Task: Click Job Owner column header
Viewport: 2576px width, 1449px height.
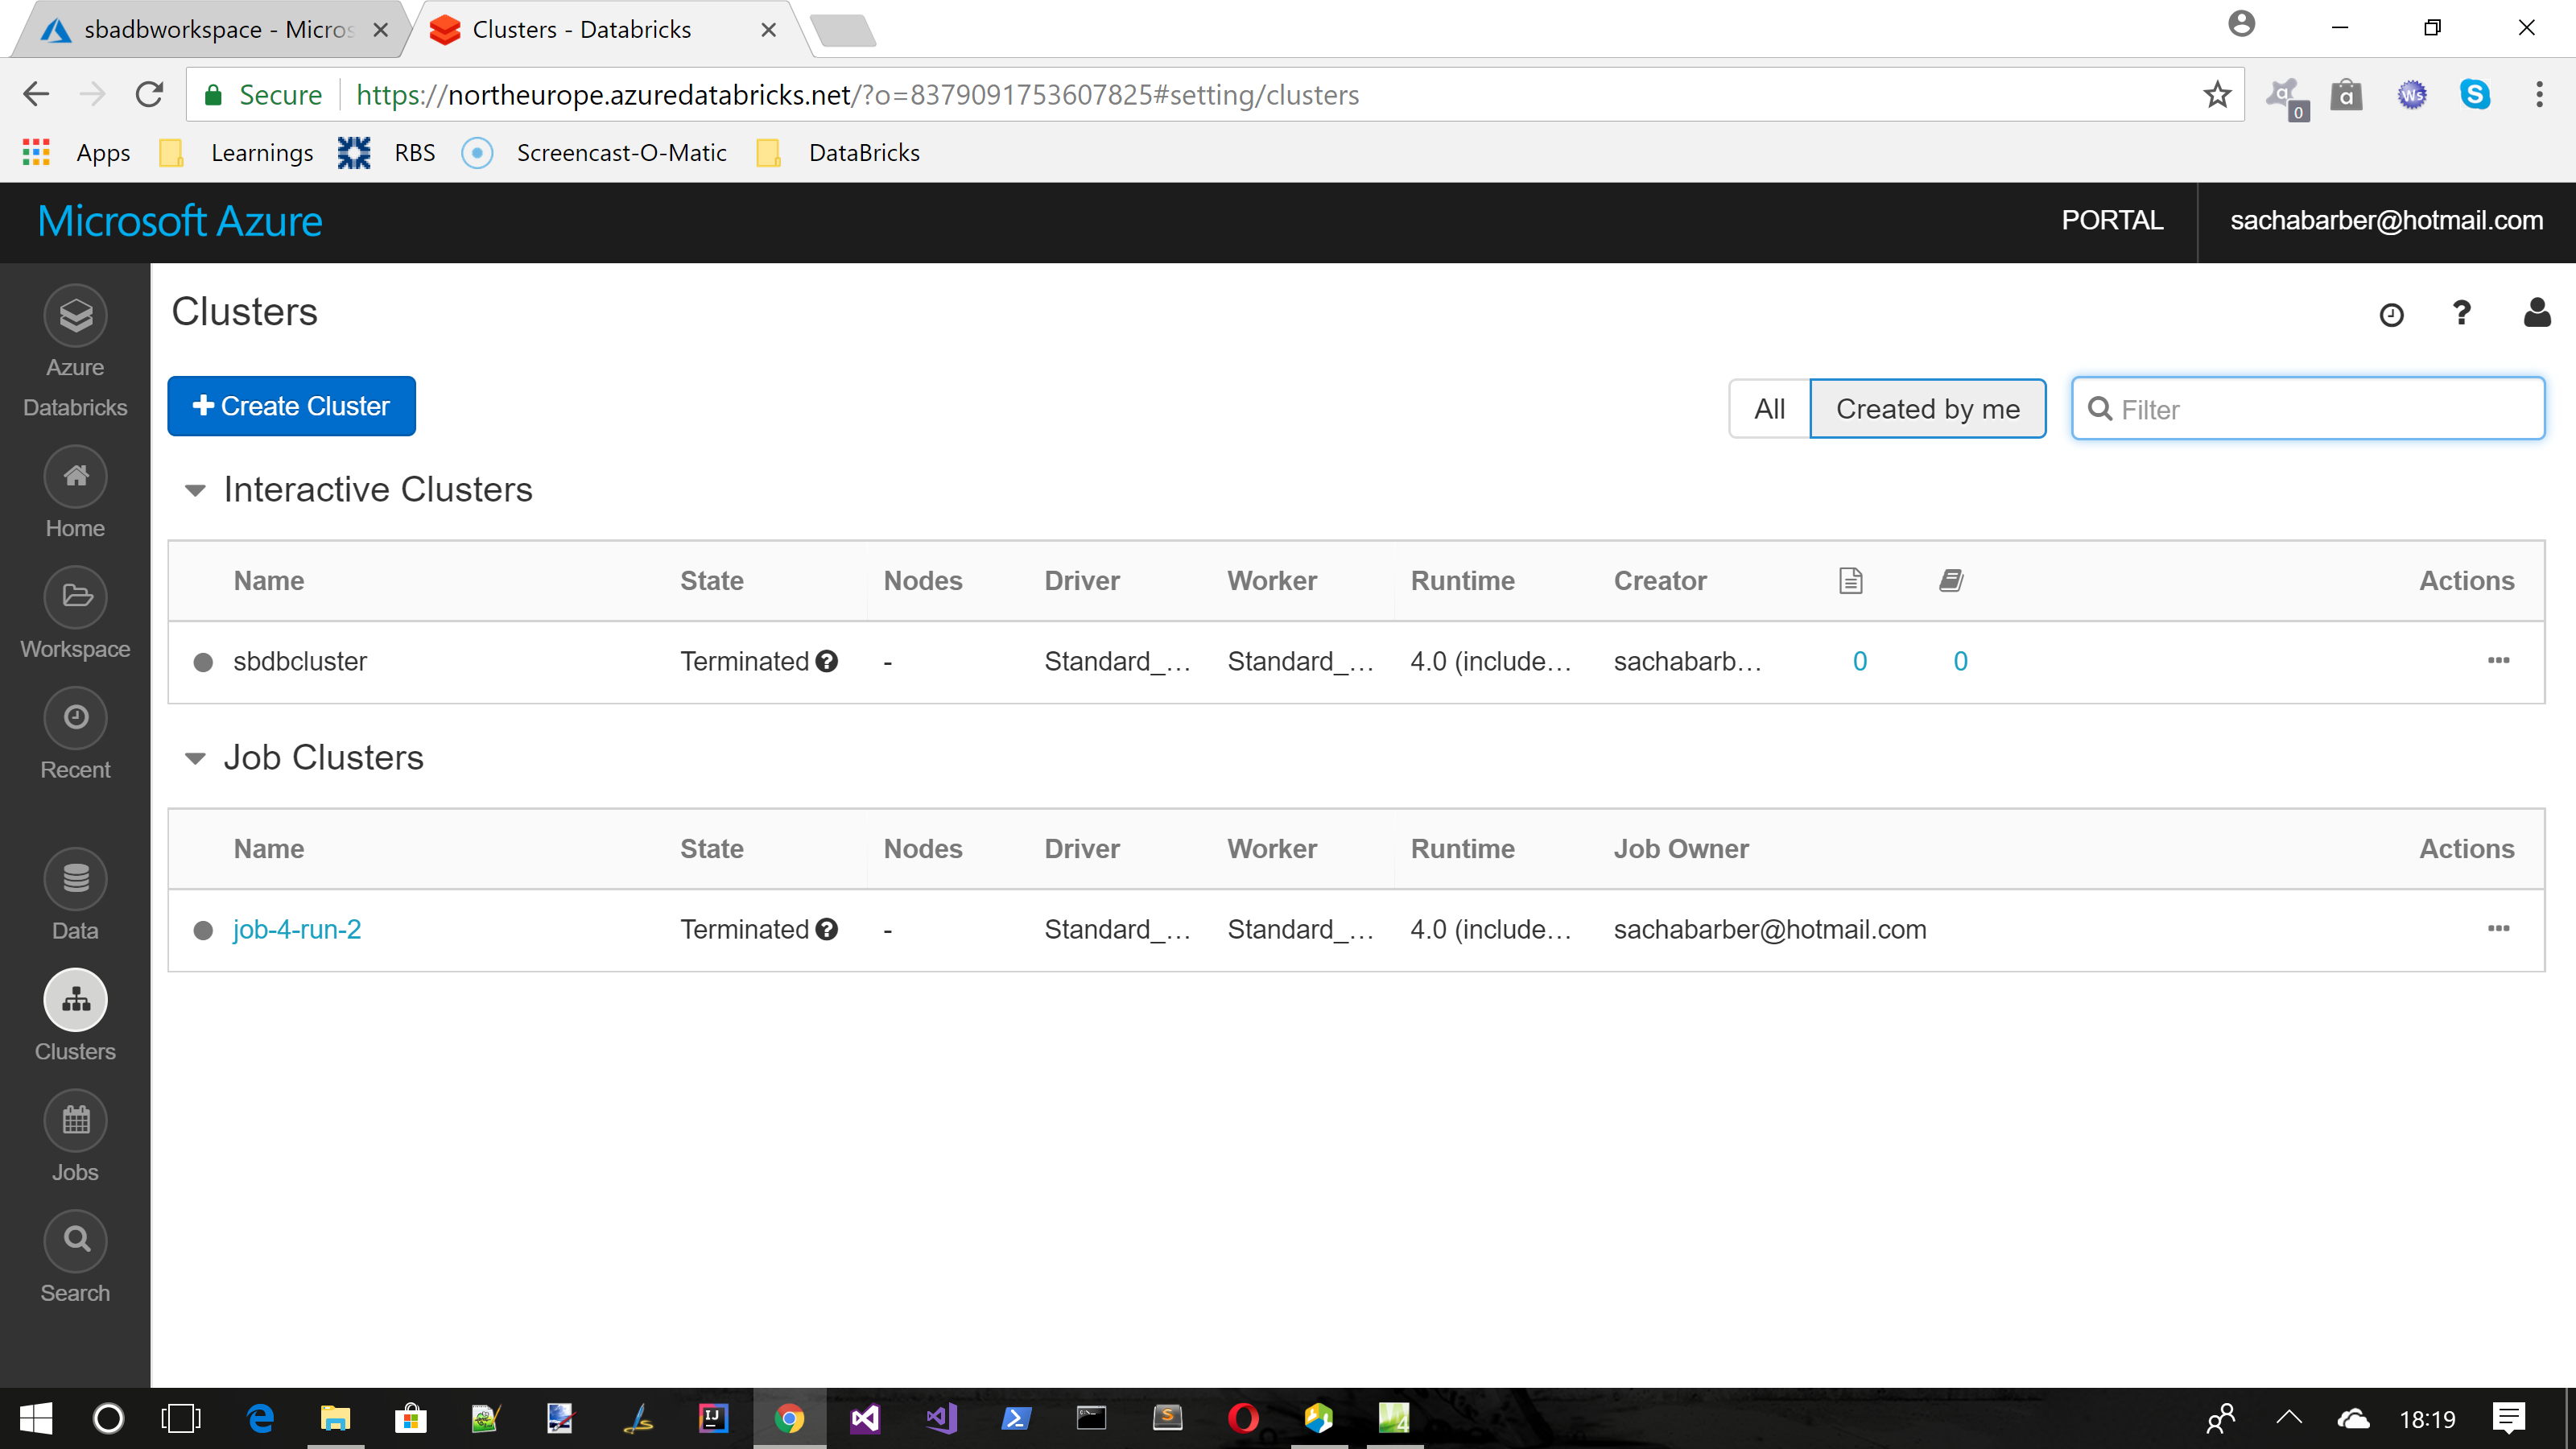Action: tap(1681, 849)
